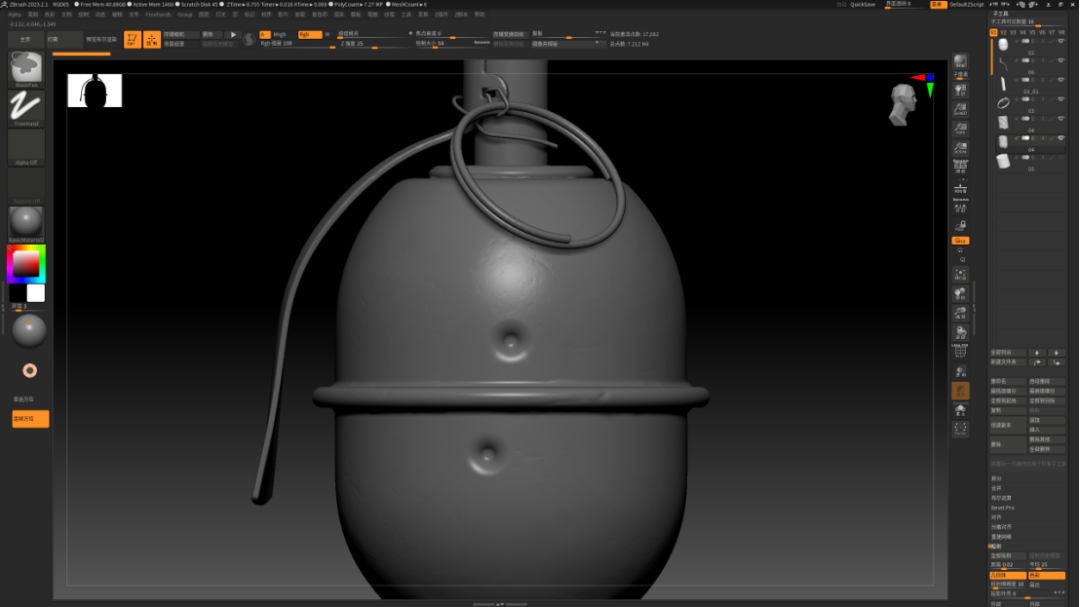Image resolution: width=1080 pixels, height=607 pixels.
Task: Hide subtool 03 with its eye icon
Action: tap(1061, 99)
